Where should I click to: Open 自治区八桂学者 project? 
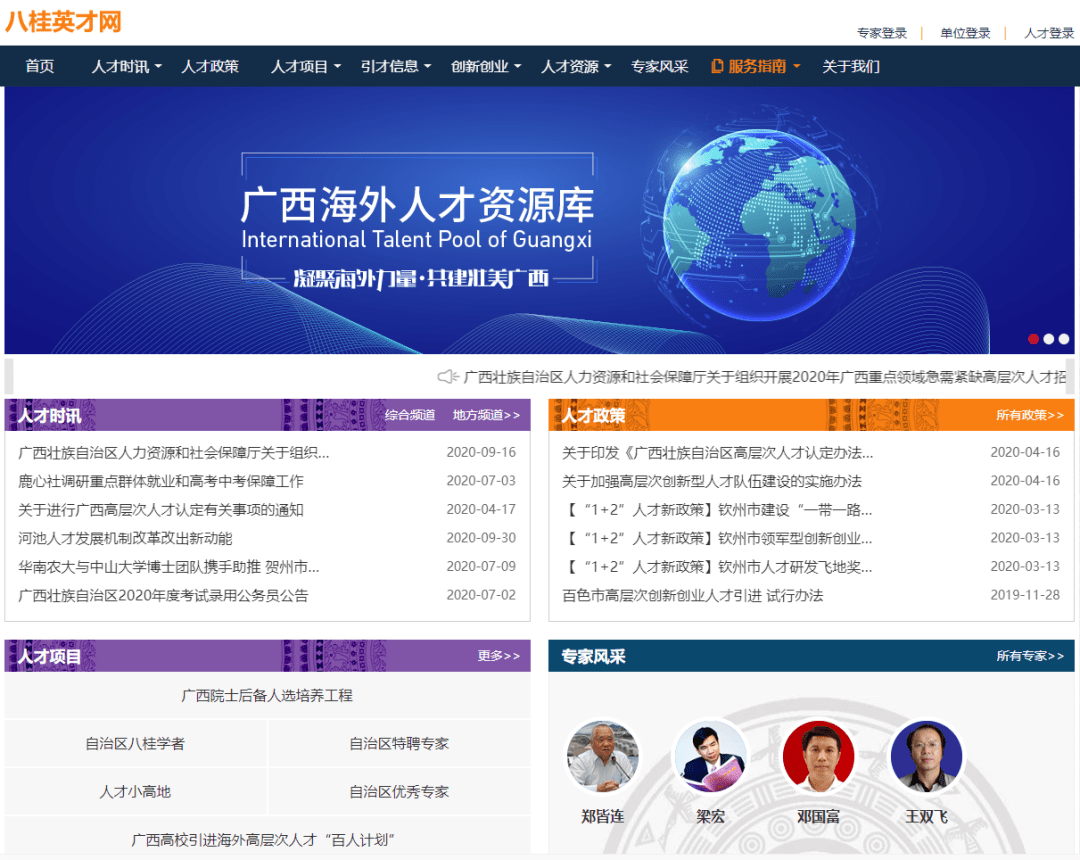point(135,744)
